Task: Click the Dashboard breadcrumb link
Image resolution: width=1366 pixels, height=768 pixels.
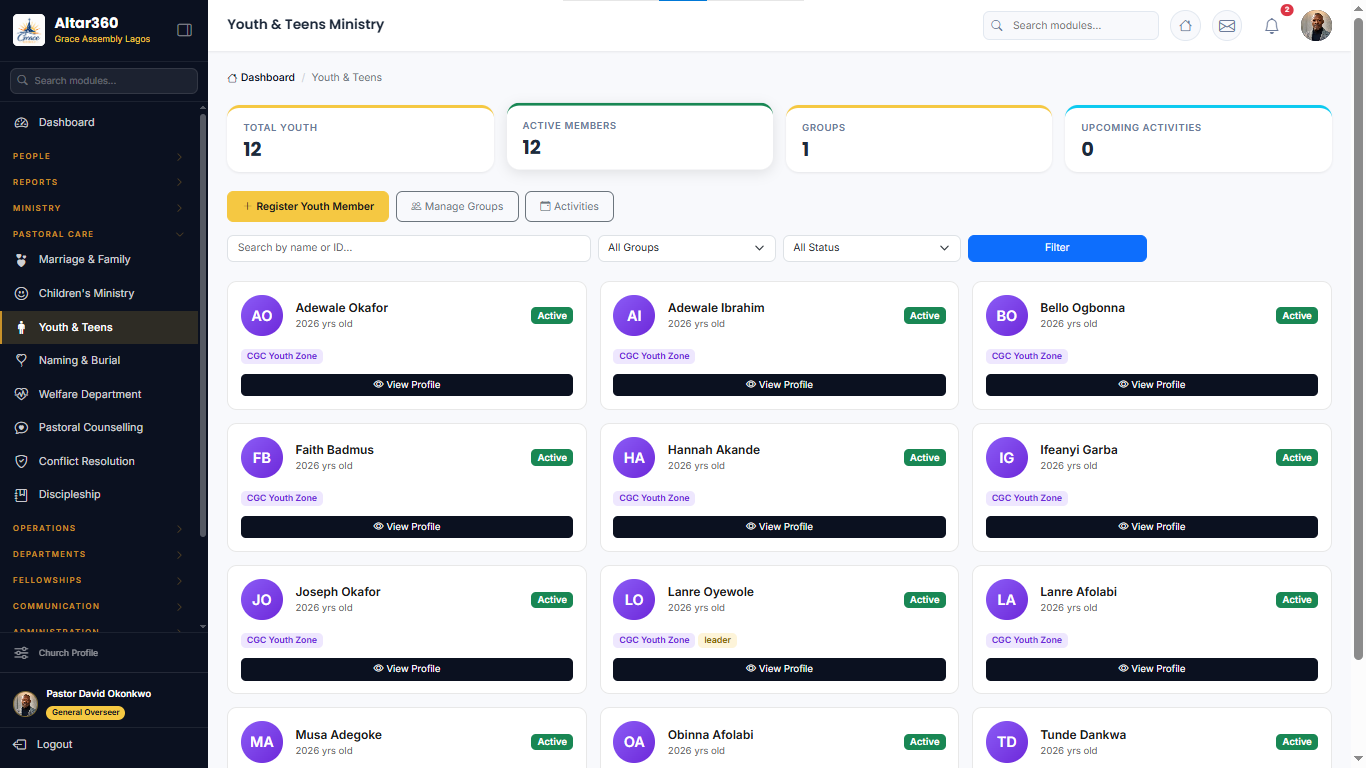Action: [261, 77]
